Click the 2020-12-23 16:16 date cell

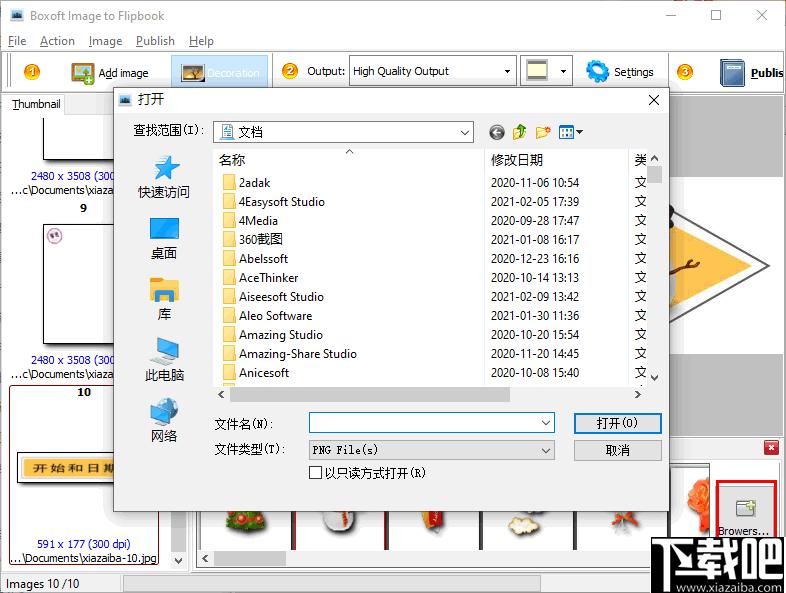pyautogui.click(x=534, y=259)
